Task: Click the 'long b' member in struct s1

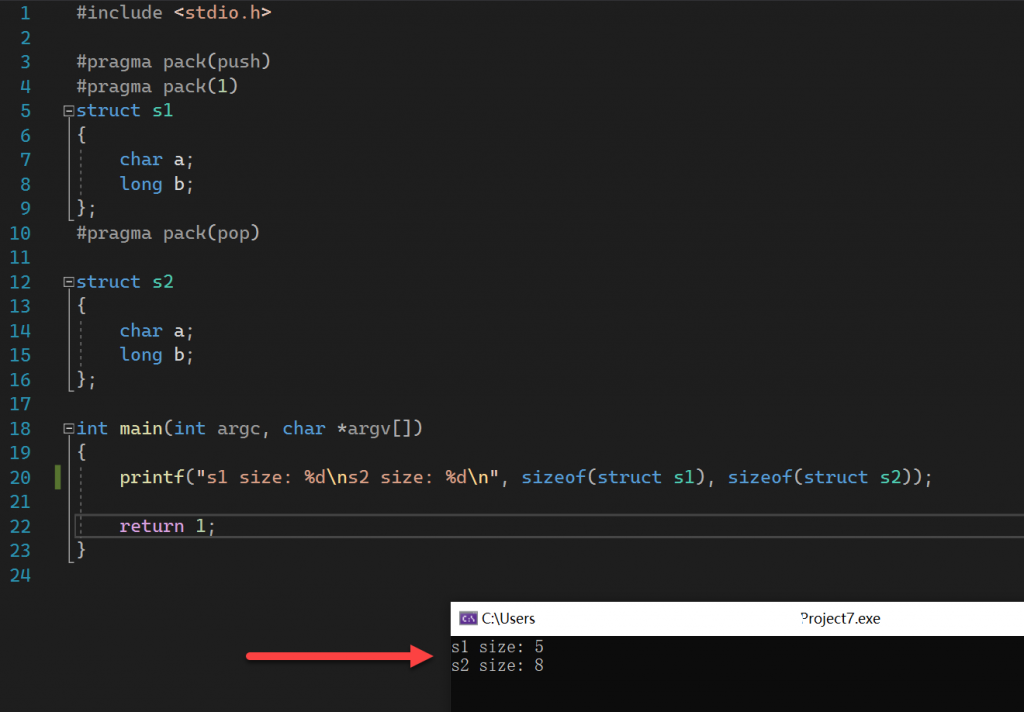Action: 156,184
